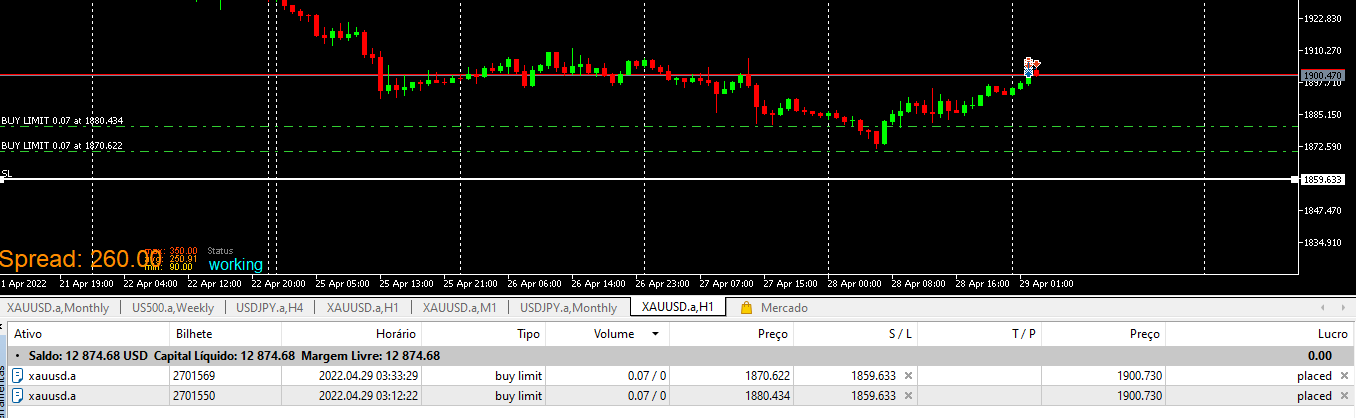
Task: Click 'buy limit' type in row 2701569
Action: [518, 376]
